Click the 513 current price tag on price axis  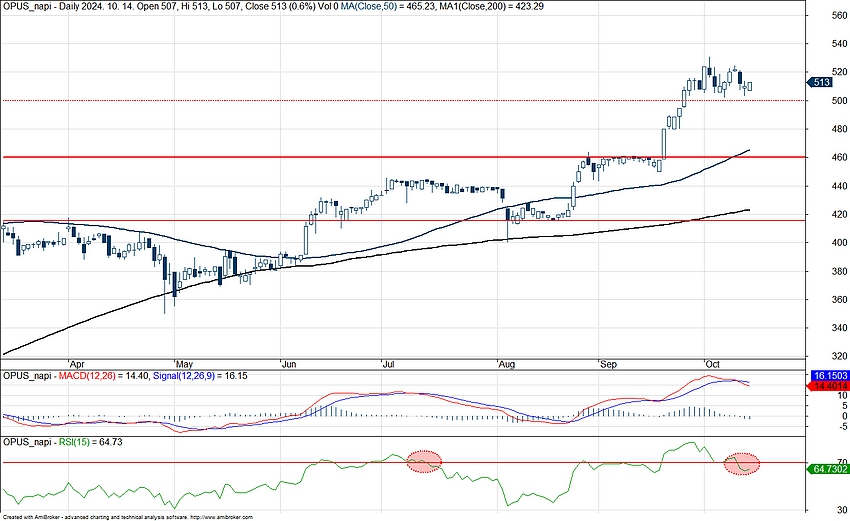pos(820,82)
